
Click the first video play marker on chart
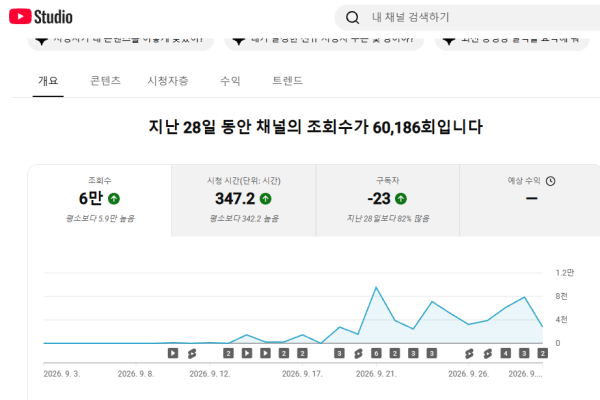click(173, 353)
